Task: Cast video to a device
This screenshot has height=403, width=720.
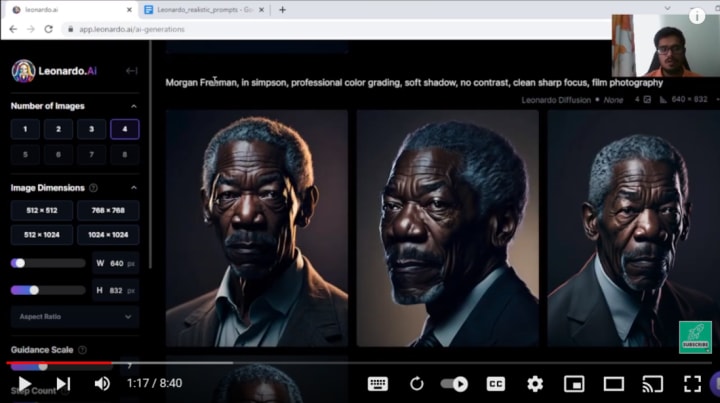Action: click(652, 384)
